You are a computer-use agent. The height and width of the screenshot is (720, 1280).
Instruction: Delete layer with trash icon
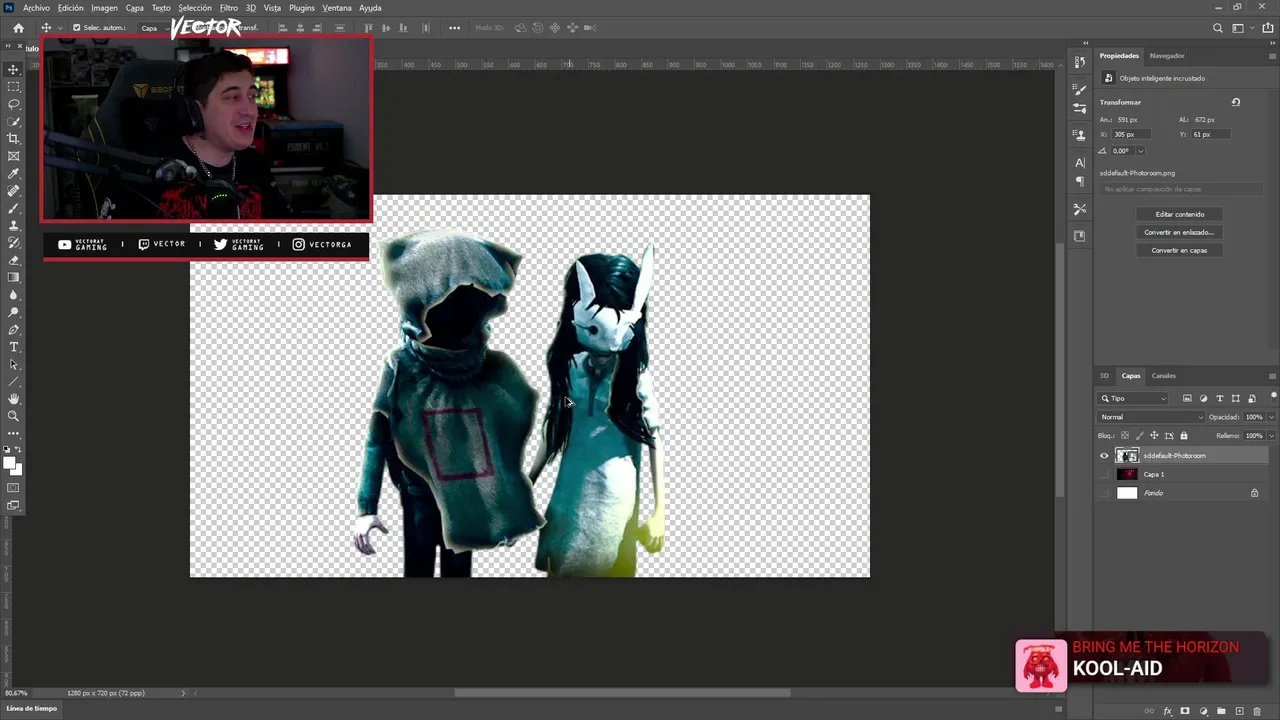coord(1257,711)
